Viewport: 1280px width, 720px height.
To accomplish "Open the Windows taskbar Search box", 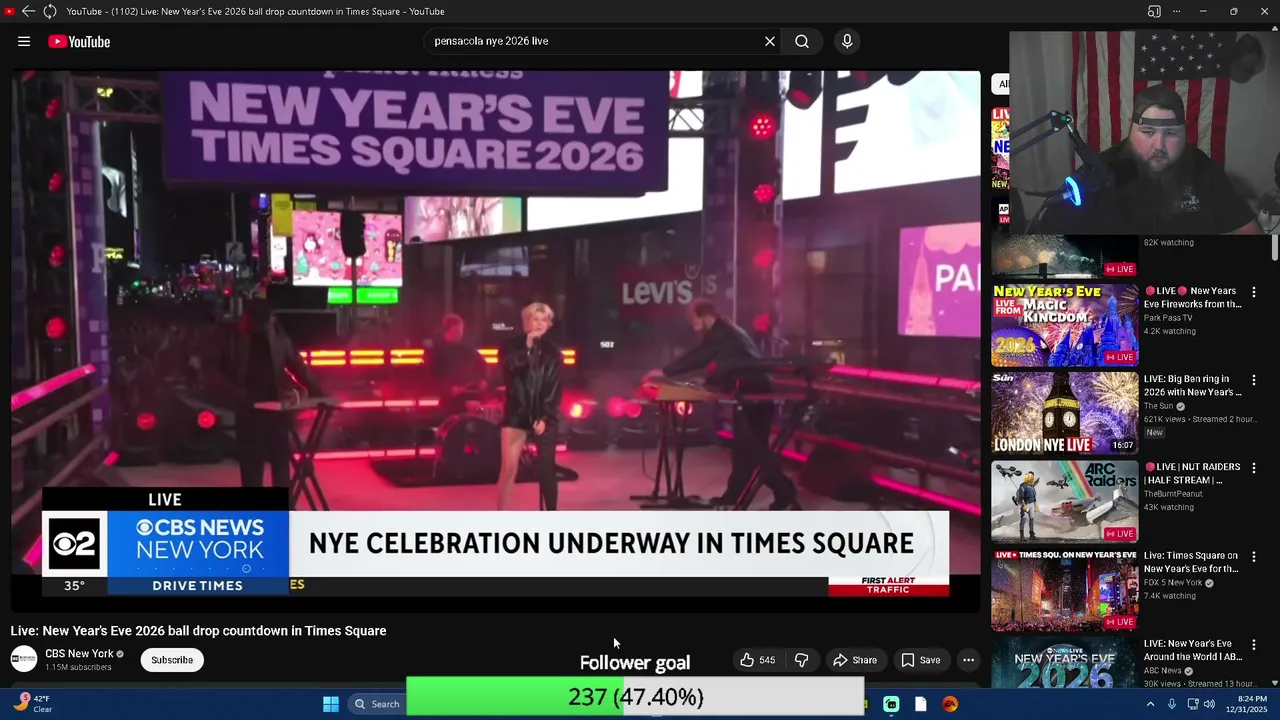I will (x=377, y=704).
